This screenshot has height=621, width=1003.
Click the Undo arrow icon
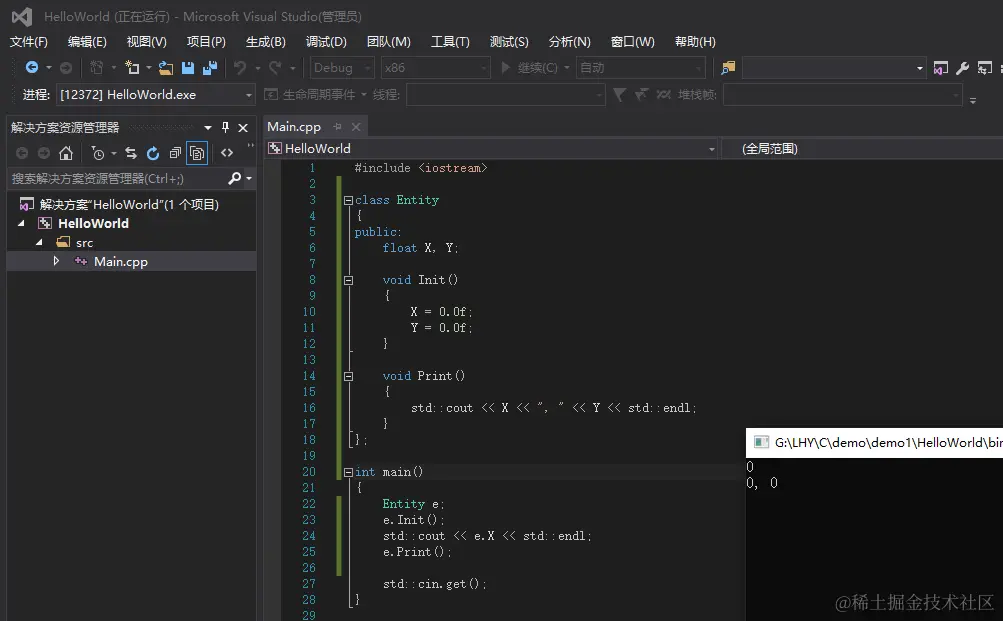click(240, 67)
